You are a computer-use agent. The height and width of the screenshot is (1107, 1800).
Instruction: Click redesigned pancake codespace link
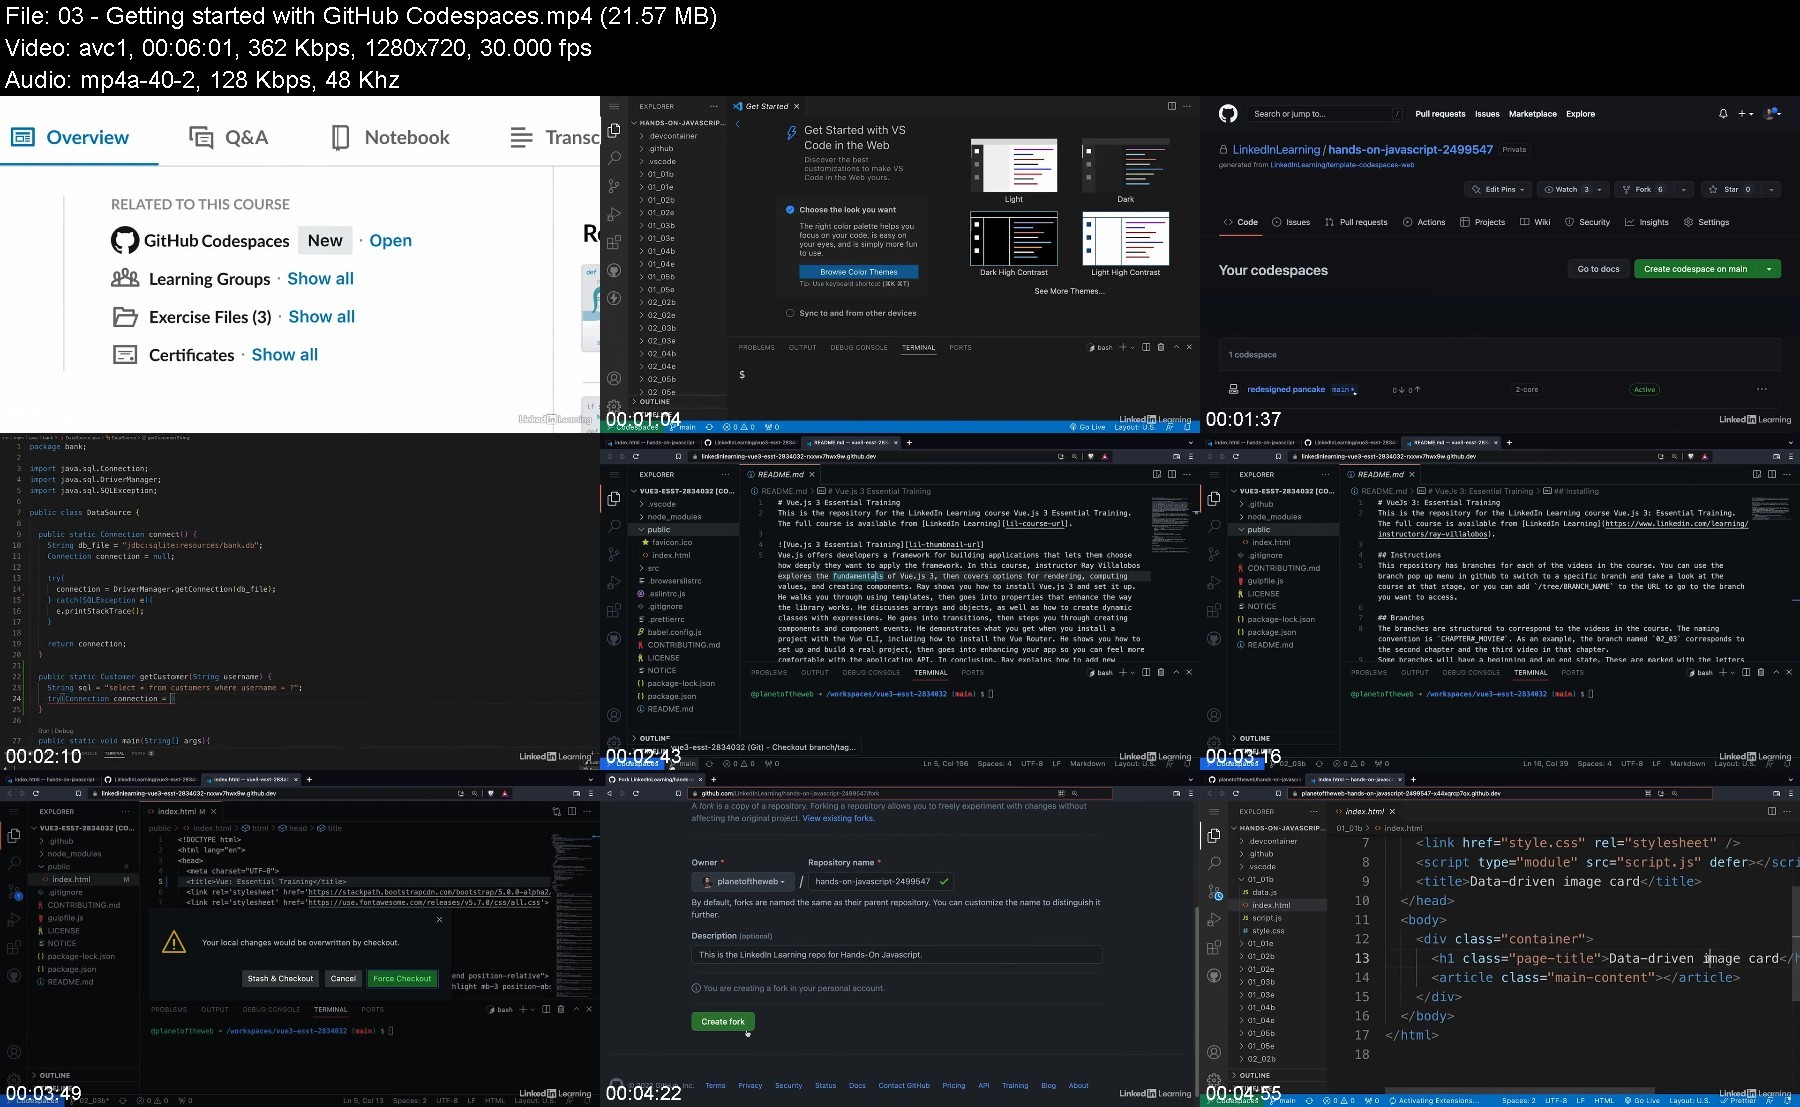[x=1285, y=389]
